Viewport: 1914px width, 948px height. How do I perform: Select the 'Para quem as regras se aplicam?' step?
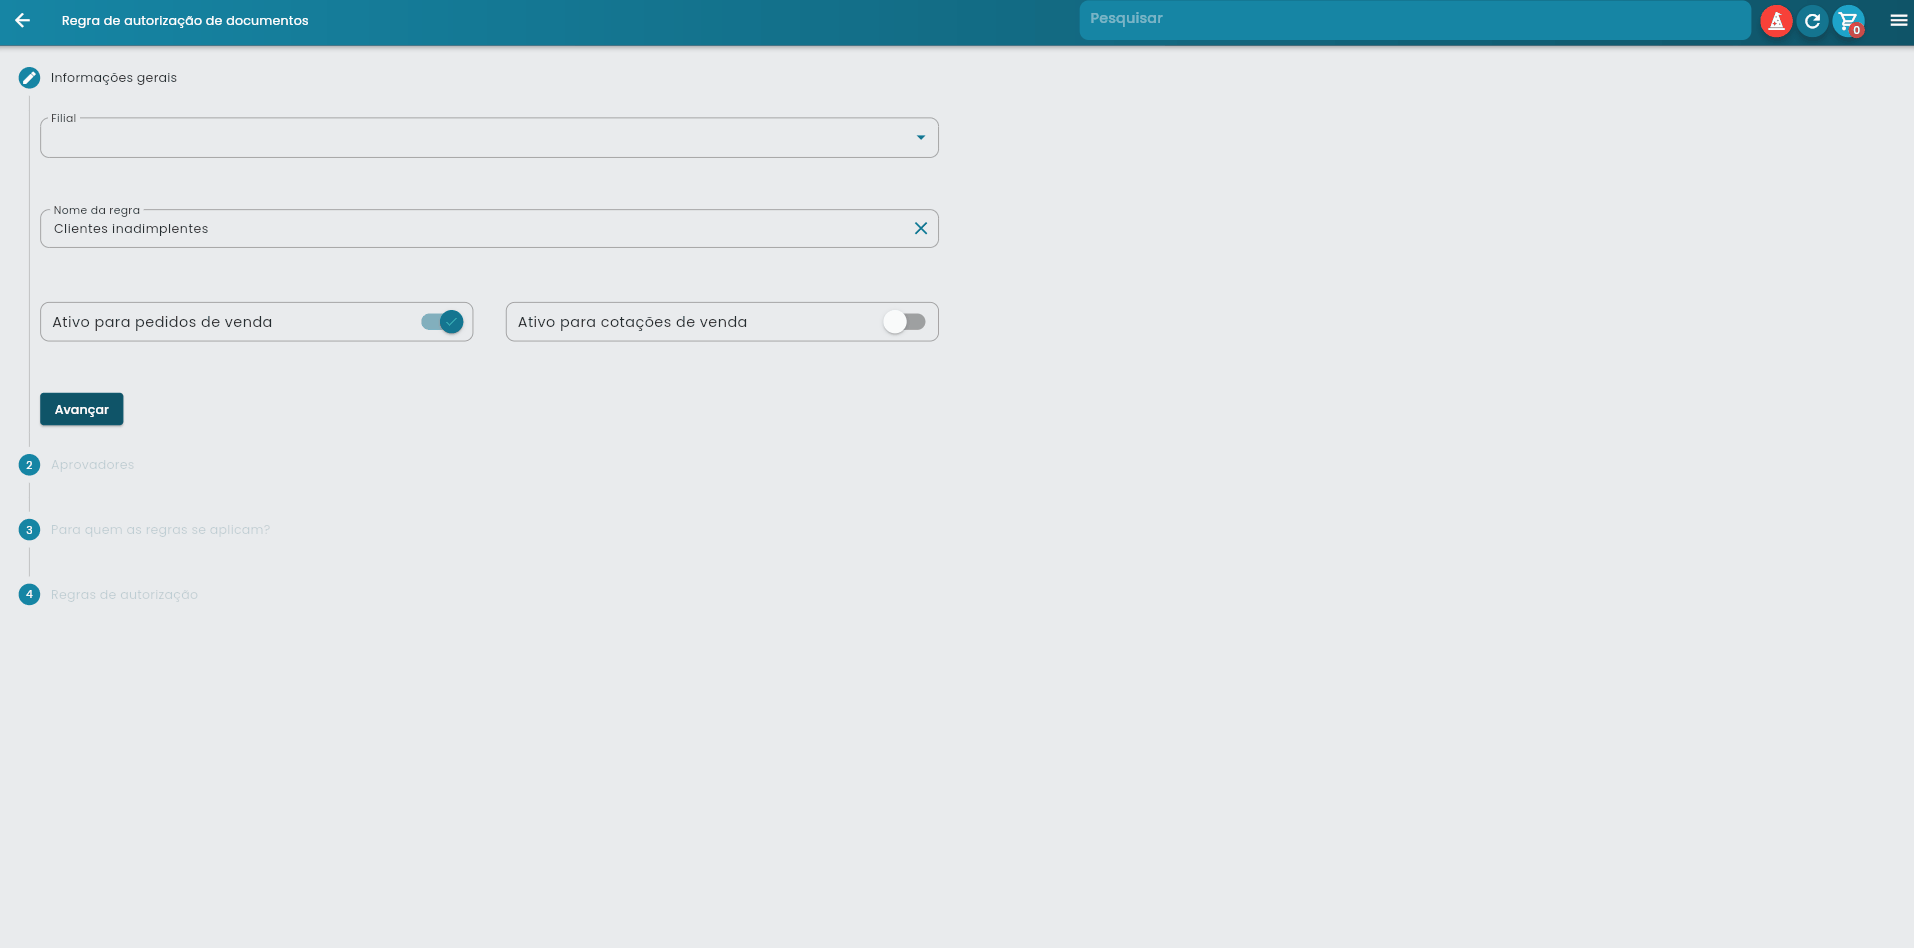(x=160, y=530)
